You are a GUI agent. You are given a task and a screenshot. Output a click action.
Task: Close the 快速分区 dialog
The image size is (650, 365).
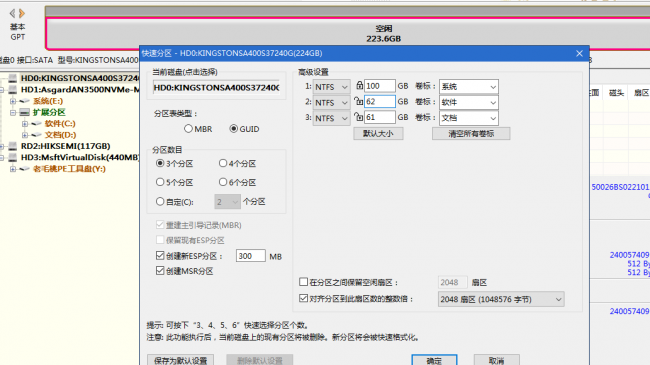click(579, 53)
